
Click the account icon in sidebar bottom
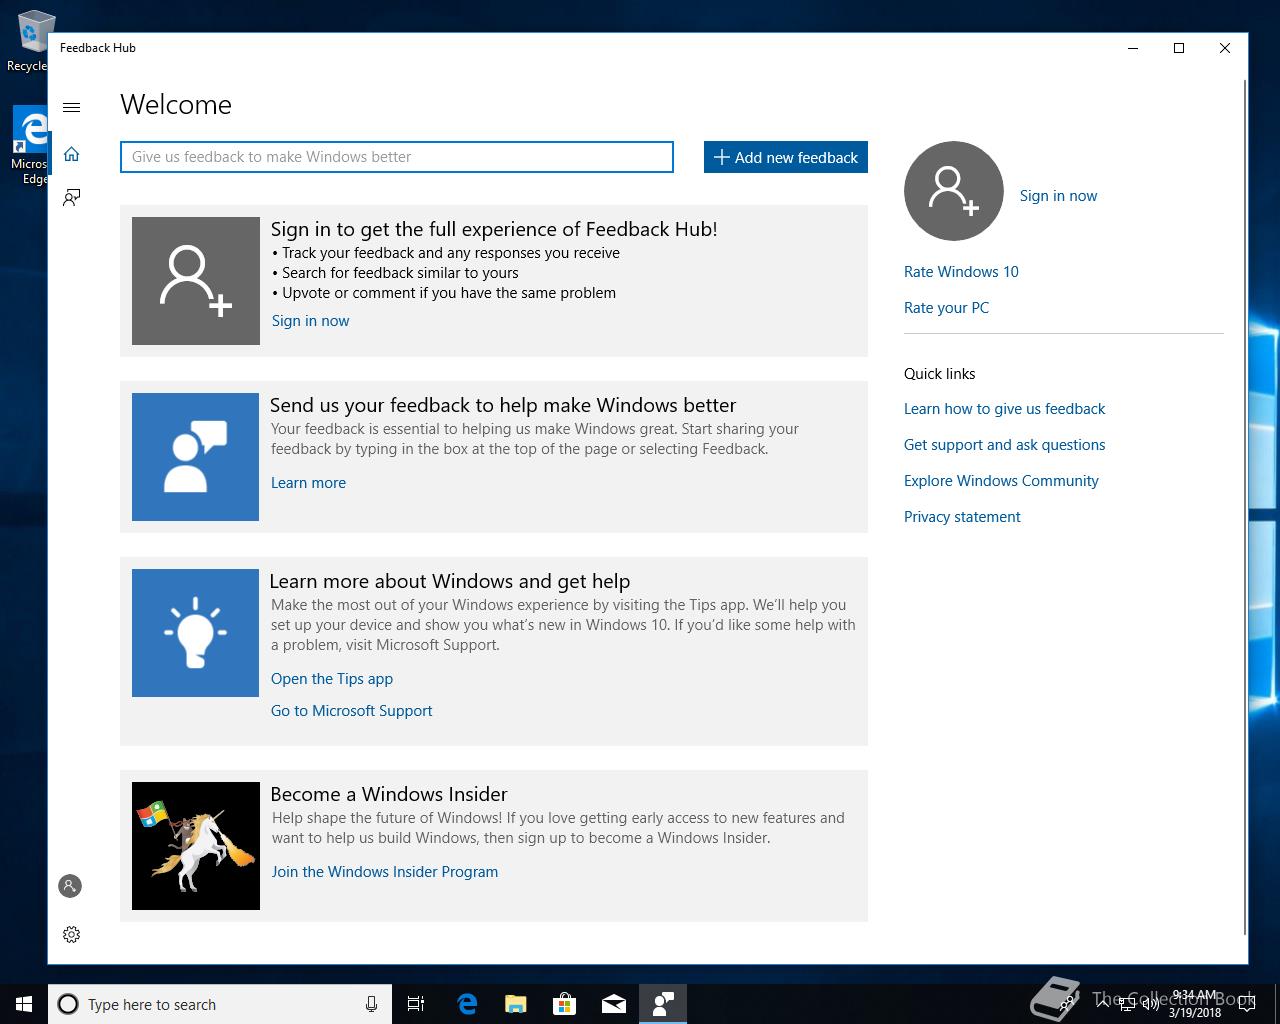(70, 886)
